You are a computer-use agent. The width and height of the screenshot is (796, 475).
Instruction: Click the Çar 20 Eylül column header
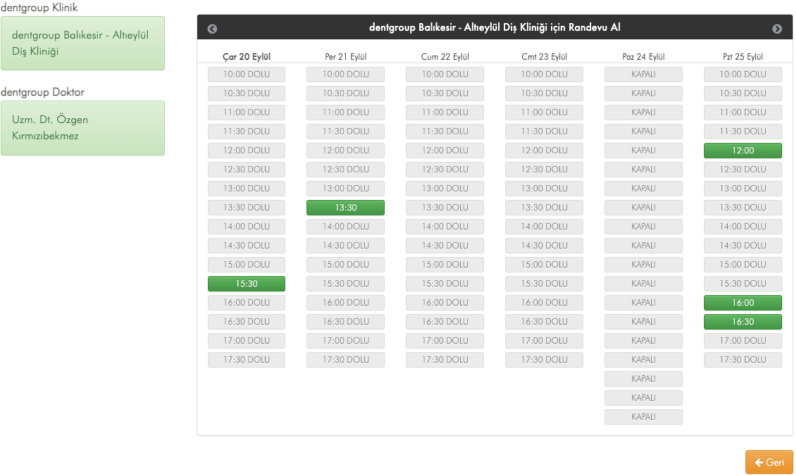coord(246,57)
